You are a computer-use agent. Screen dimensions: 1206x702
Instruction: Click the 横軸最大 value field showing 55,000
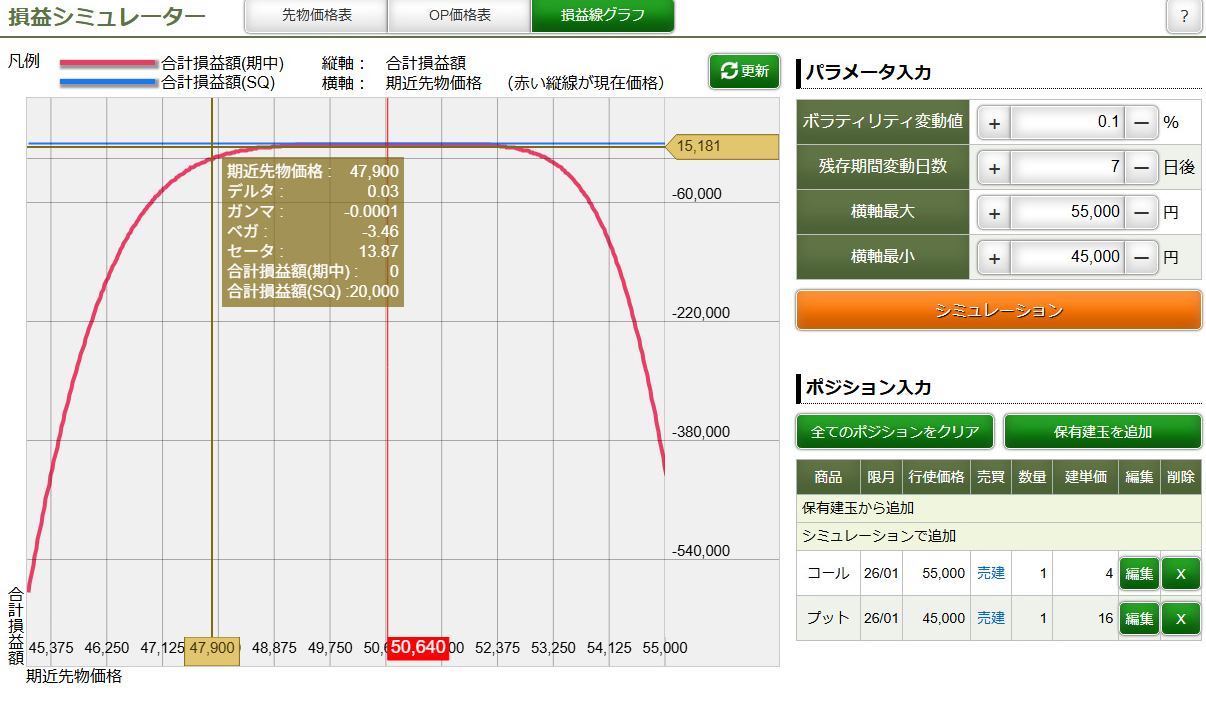tap(1067, 213)
